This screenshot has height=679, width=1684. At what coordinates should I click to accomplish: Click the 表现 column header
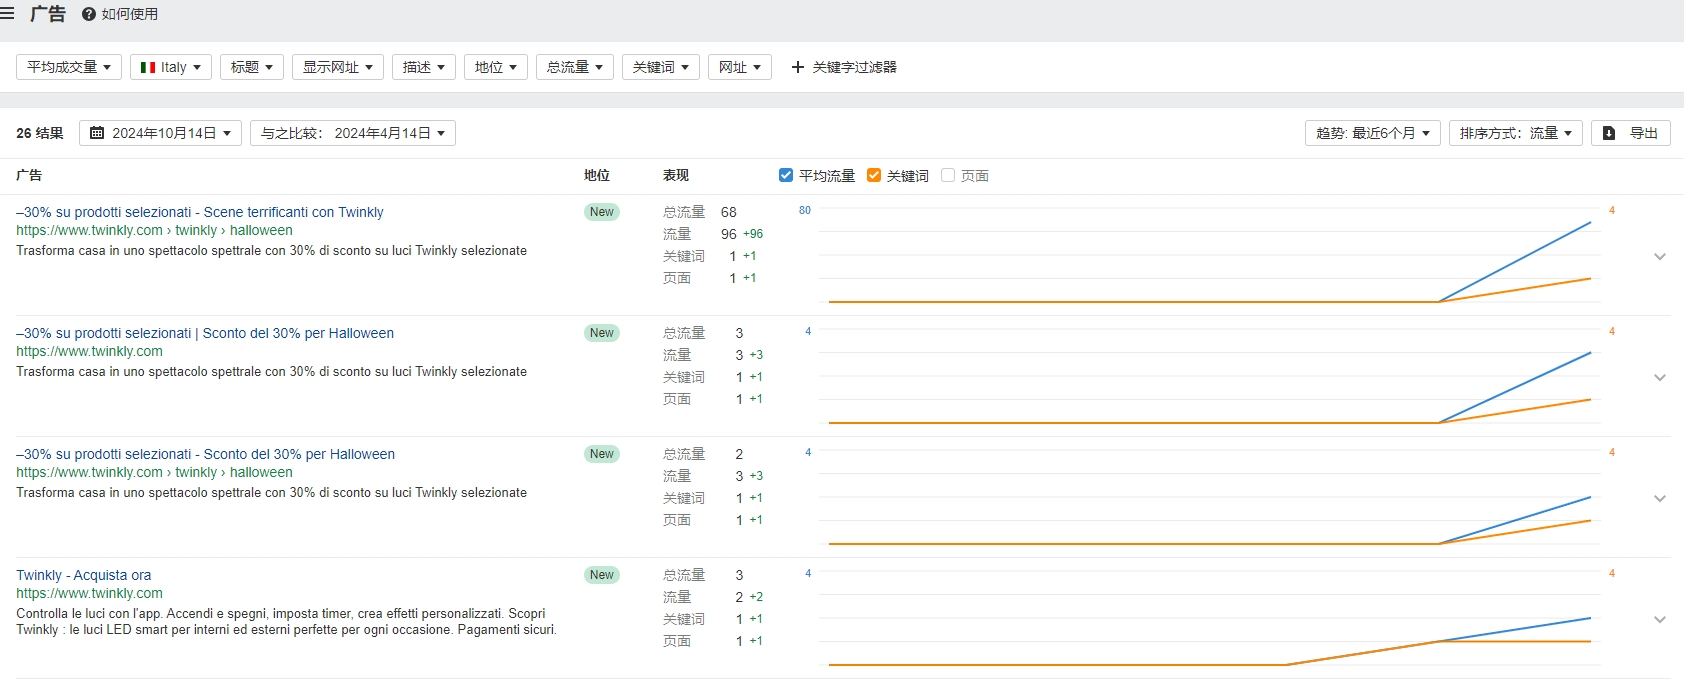(676, 175)
